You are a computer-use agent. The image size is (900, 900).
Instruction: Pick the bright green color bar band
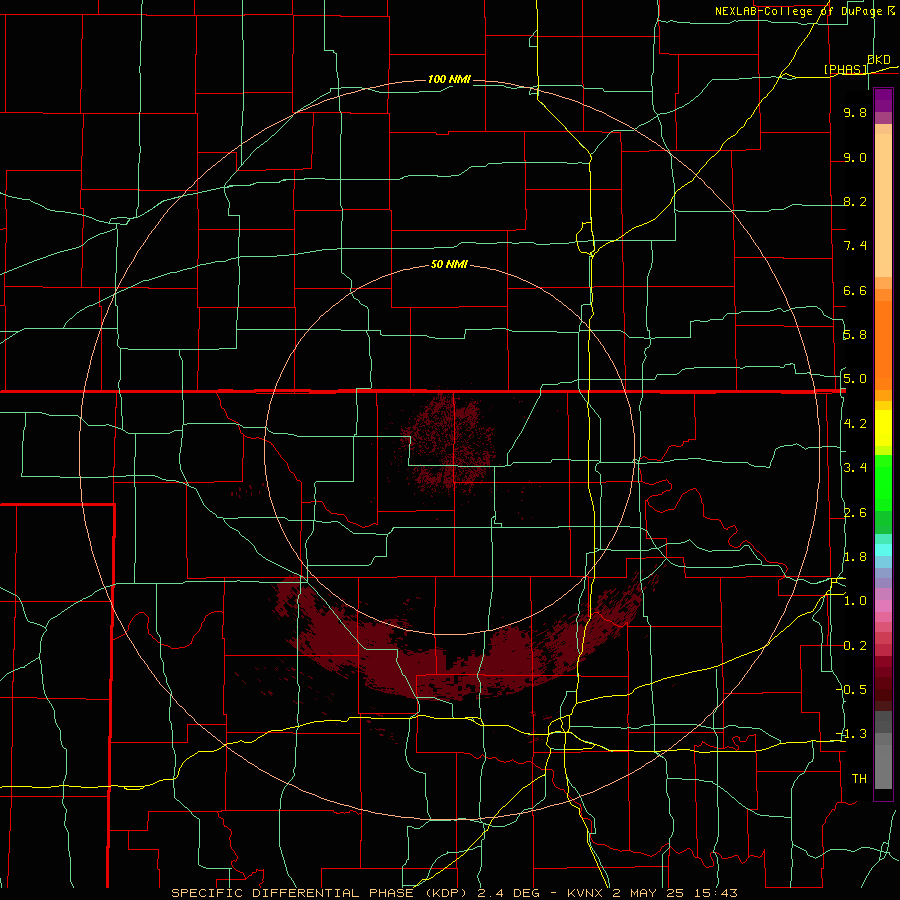[x=883, y=485]
